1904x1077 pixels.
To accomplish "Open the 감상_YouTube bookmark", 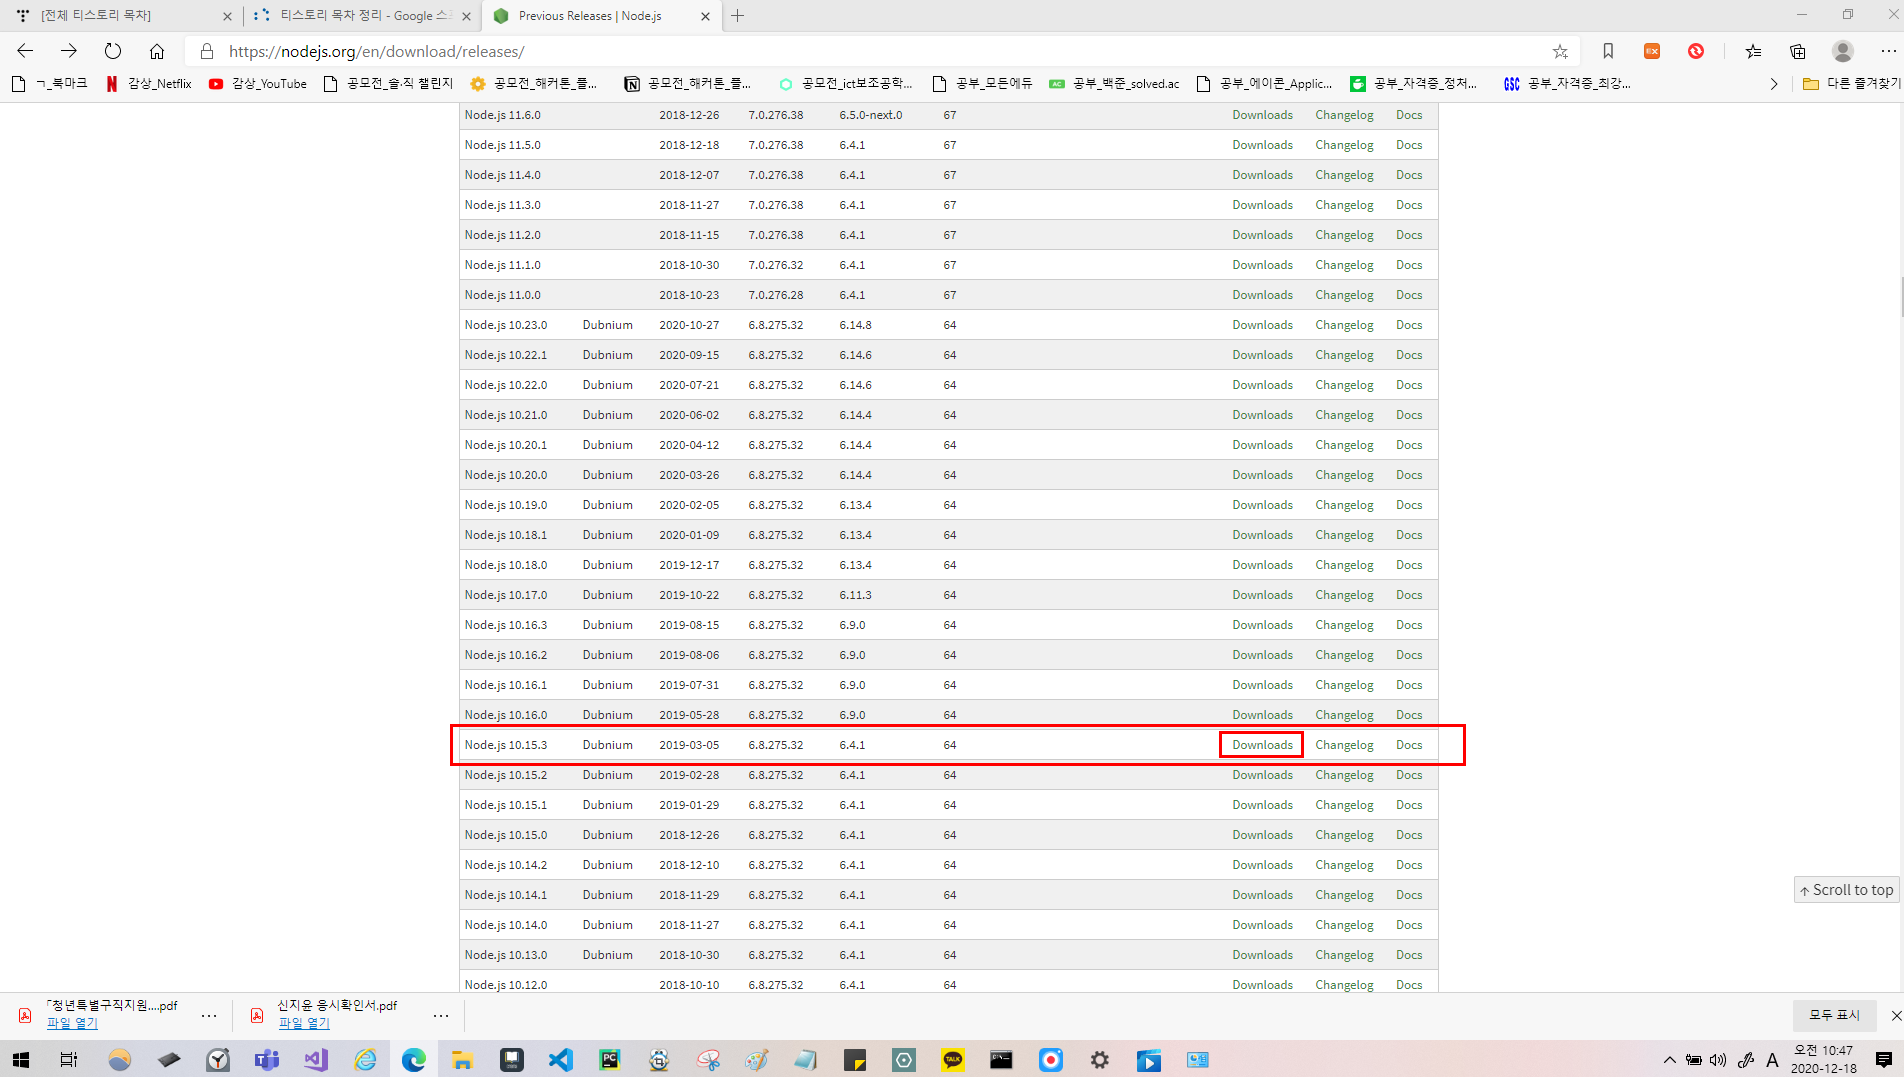I will coord(258,84).
